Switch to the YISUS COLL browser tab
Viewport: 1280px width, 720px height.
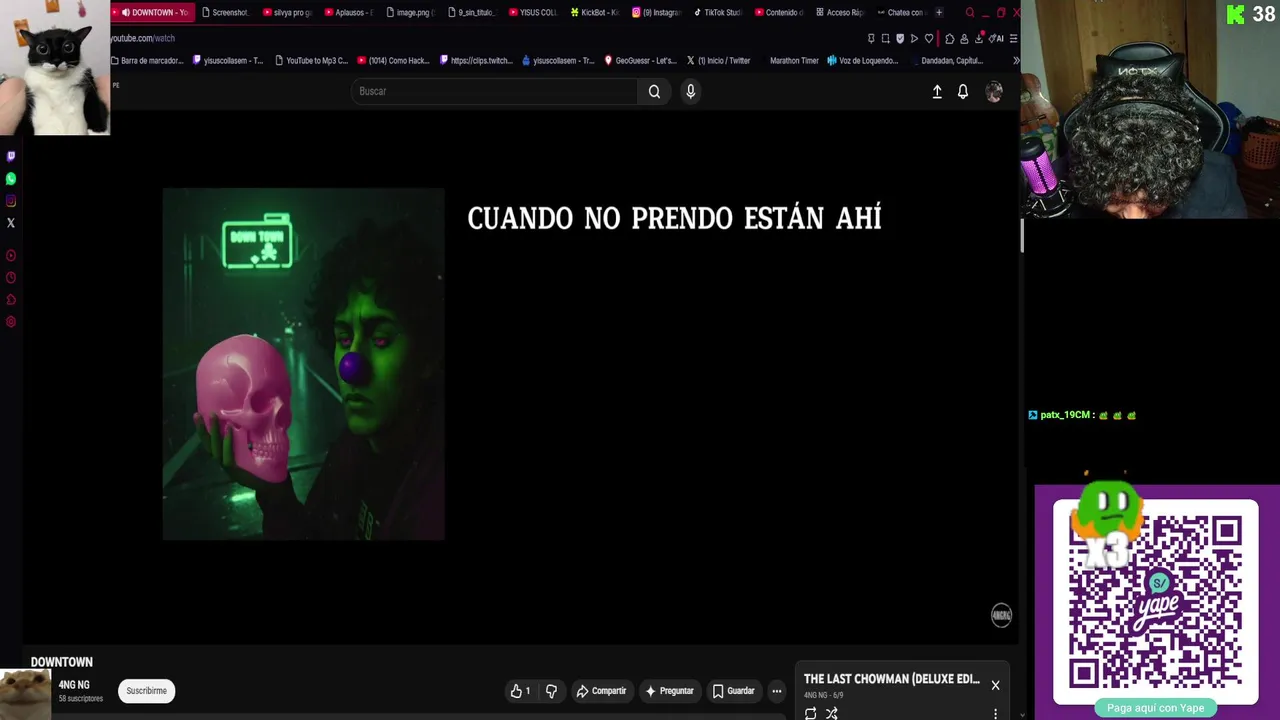(x=531, y=12)
